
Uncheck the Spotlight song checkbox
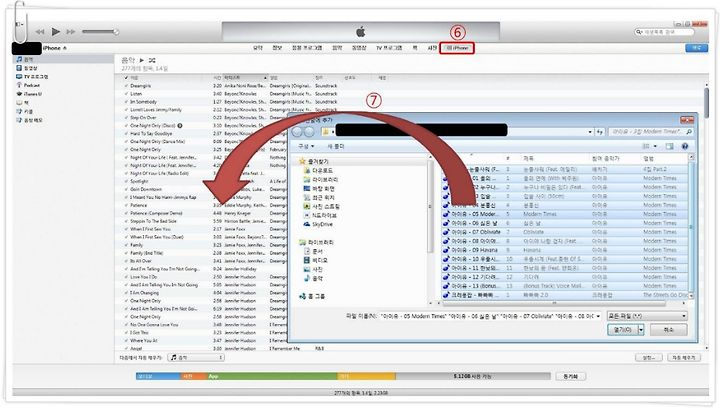click(126, 181)
